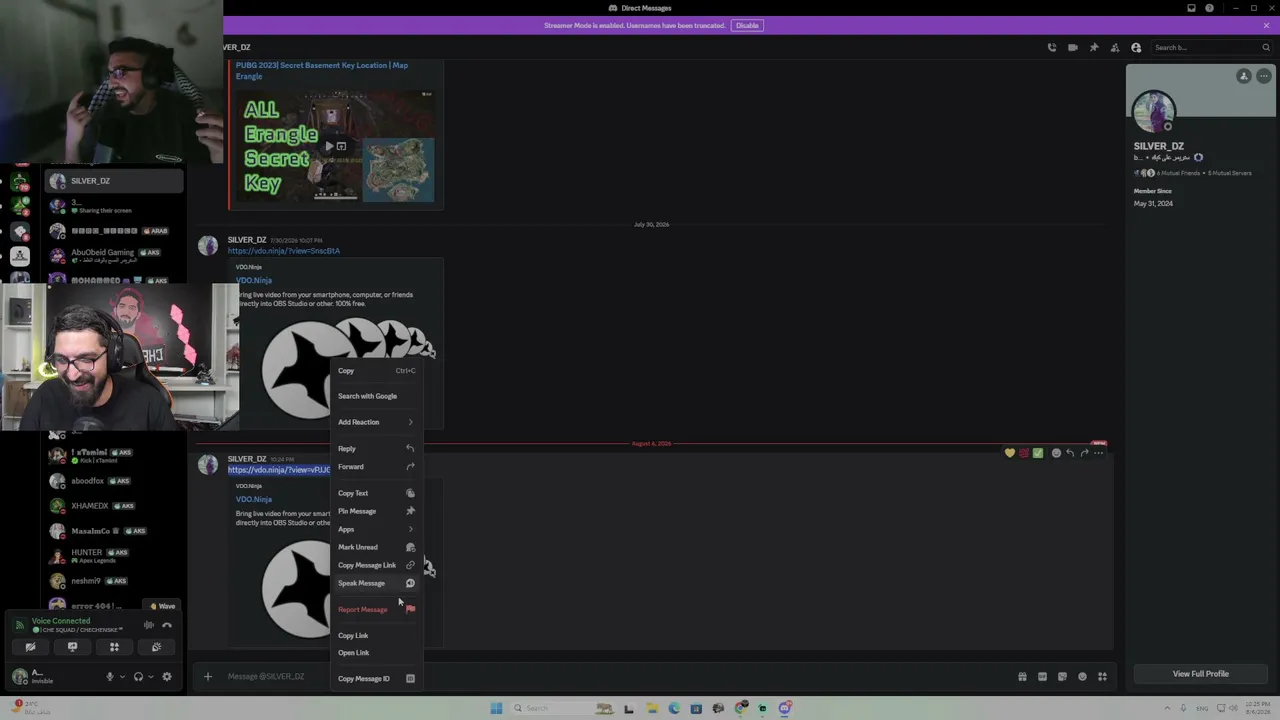The image size is (1280, 720).
Task: Search in the DM search box
Action: (1210, 47)
